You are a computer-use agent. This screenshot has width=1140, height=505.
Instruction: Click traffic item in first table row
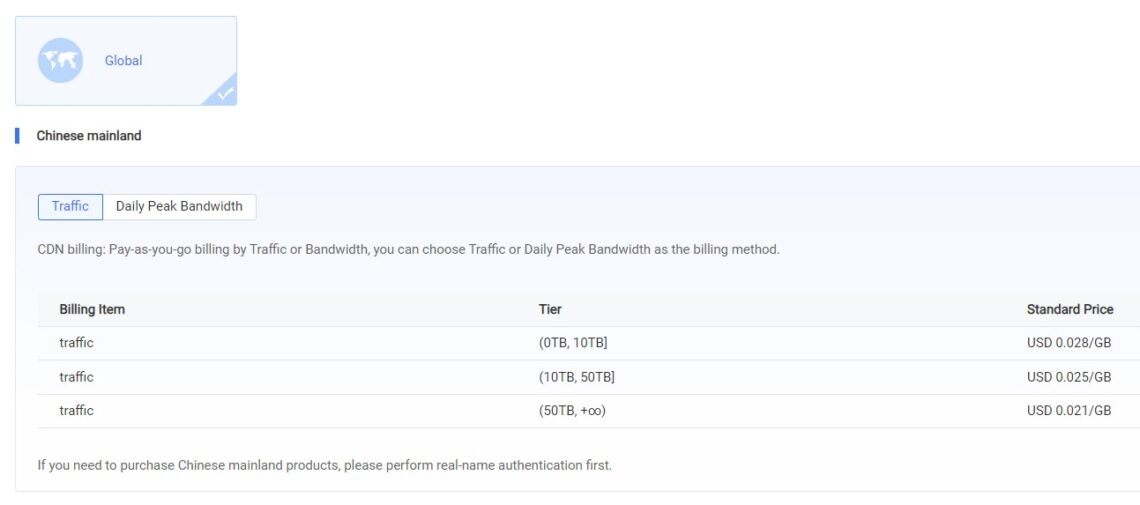pos(77,343)
